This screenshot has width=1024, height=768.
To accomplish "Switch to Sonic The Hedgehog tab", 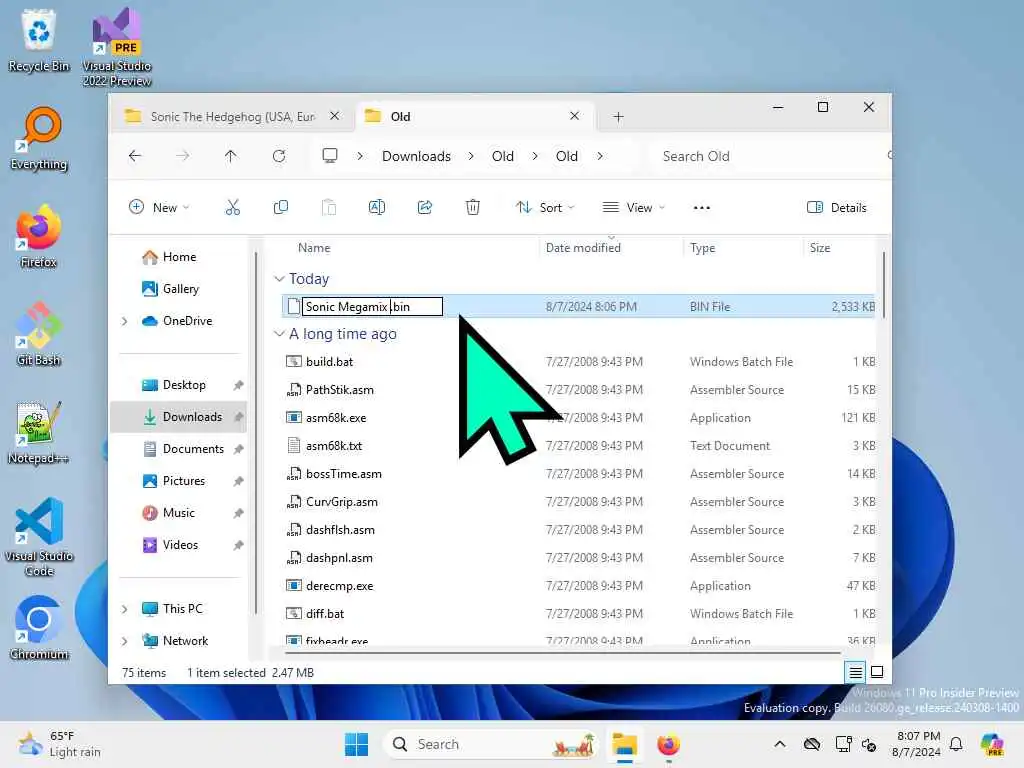I will coord(231,117).
